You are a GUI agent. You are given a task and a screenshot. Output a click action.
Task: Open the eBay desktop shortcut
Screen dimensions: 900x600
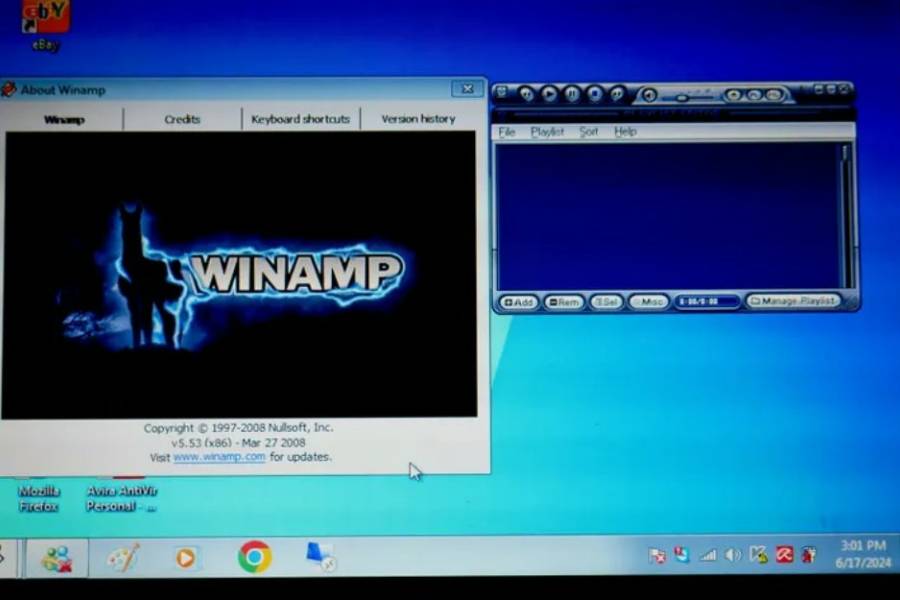point(45,26)
